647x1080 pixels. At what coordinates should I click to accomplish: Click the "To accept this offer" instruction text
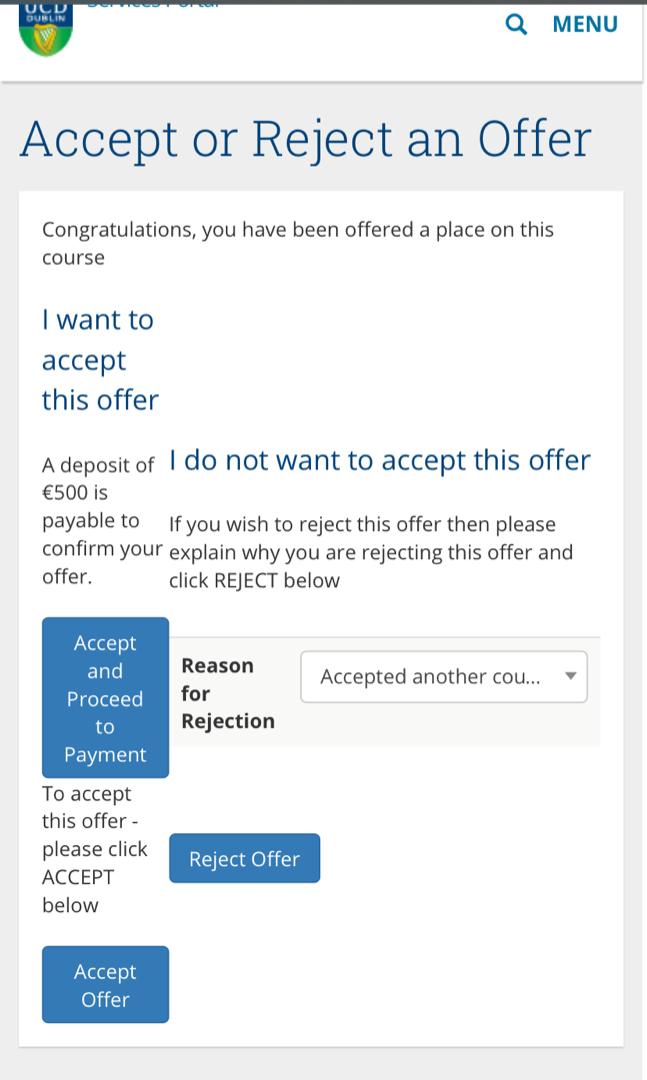click(94, 848)
